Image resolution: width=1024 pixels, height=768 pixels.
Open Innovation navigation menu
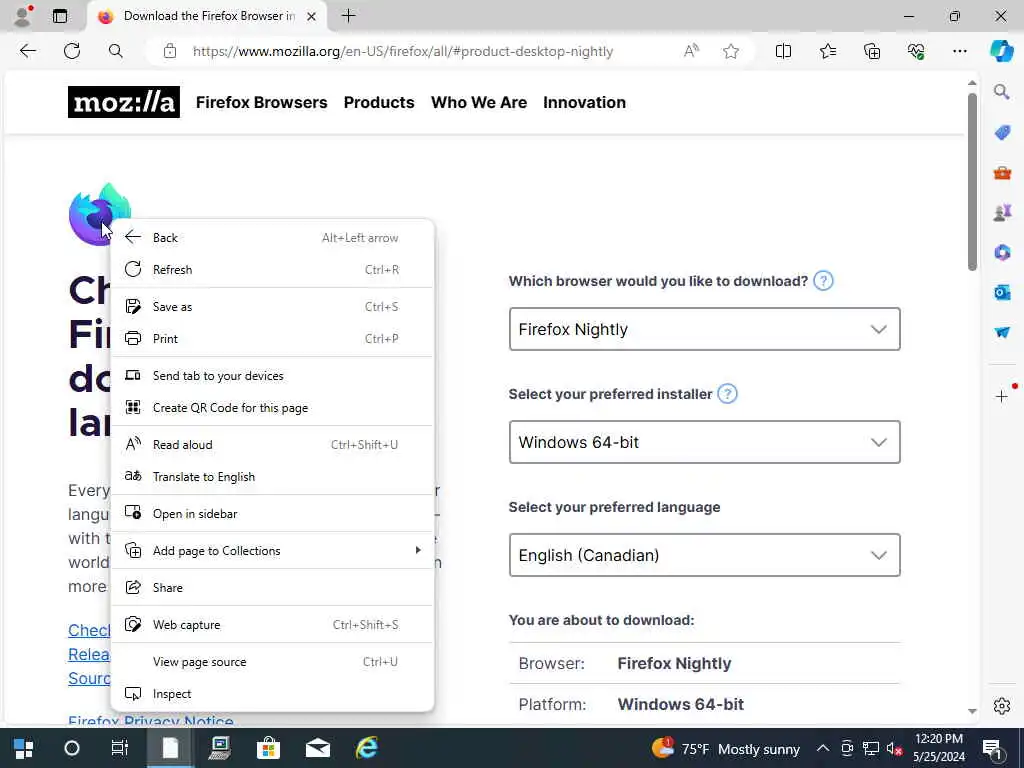[x=584, y=103]
